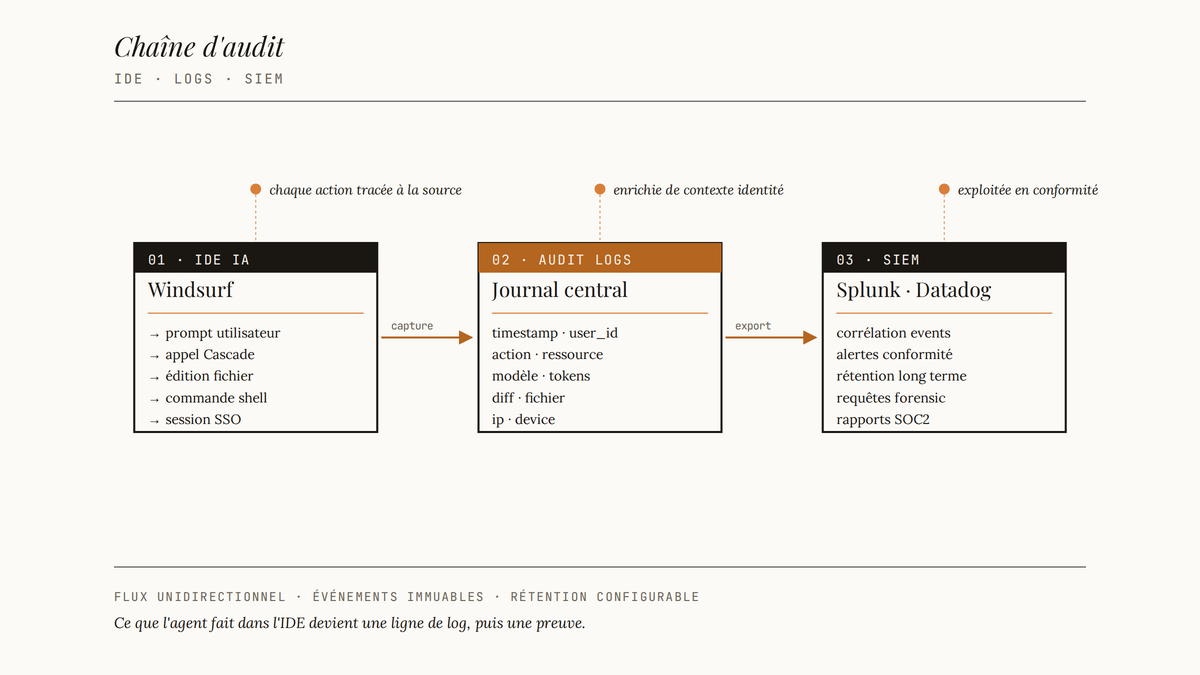
Task: Select the 'Windsurf' heading
Action: (191, 290)
